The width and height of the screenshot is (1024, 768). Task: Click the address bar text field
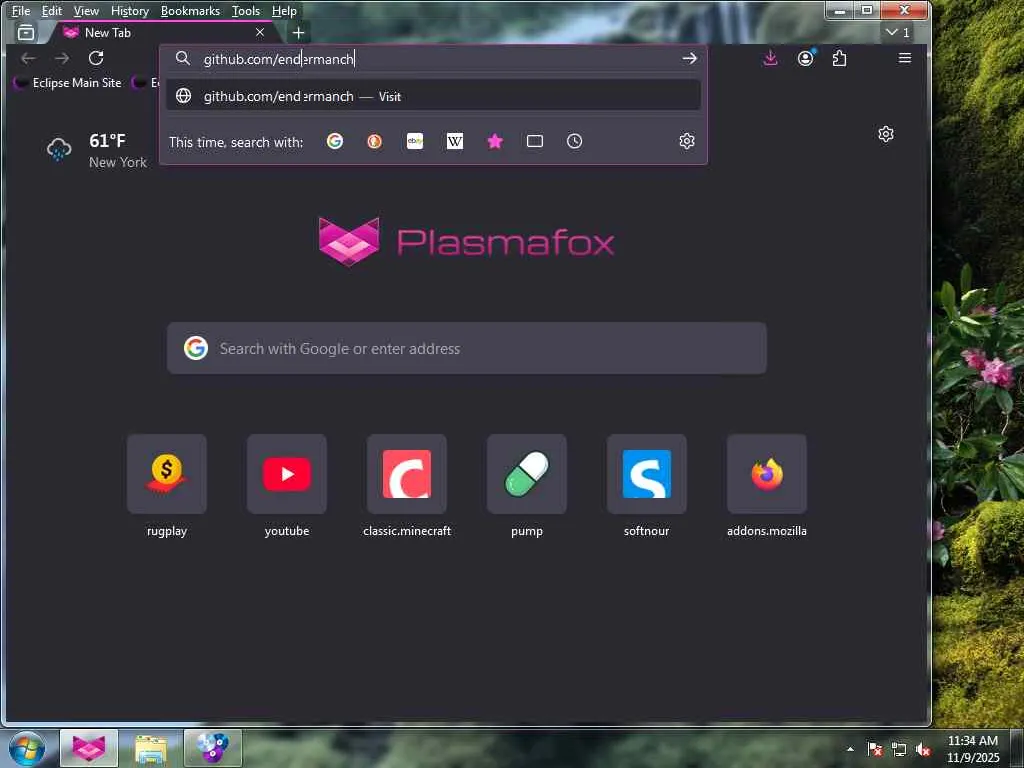(434, 59)
